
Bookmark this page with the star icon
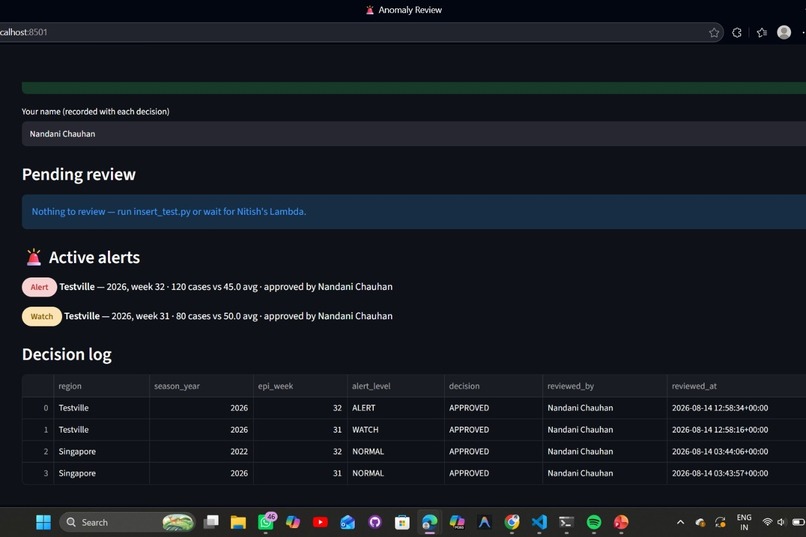713,32
